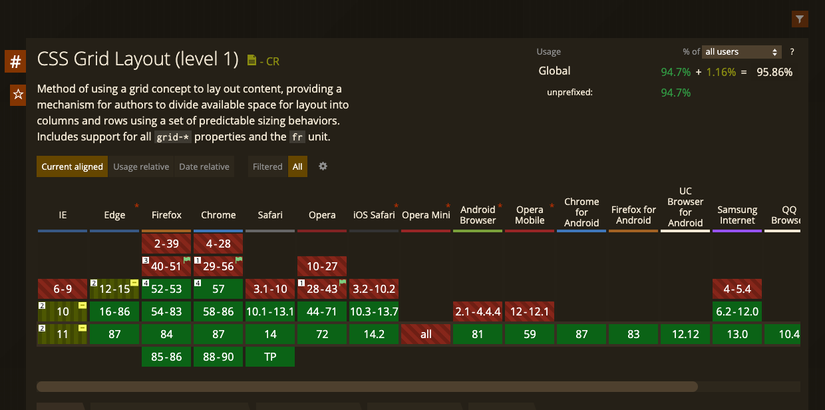
Task: Click the Chrome 58-86 support cell
Action: pyautogui.click(x=218, y=312)
